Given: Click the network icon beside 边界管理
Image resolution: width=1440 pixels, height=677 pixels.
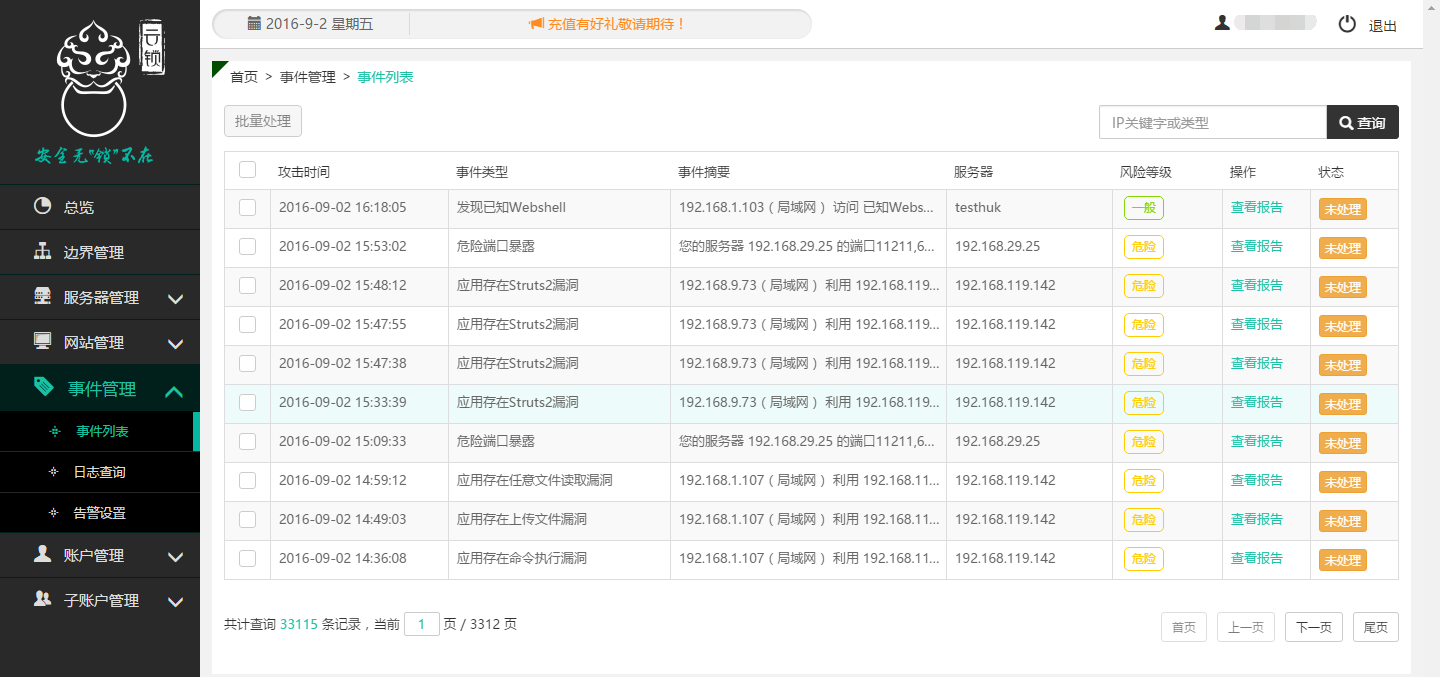Looking at the screenshot, I should tap(42, 252).
